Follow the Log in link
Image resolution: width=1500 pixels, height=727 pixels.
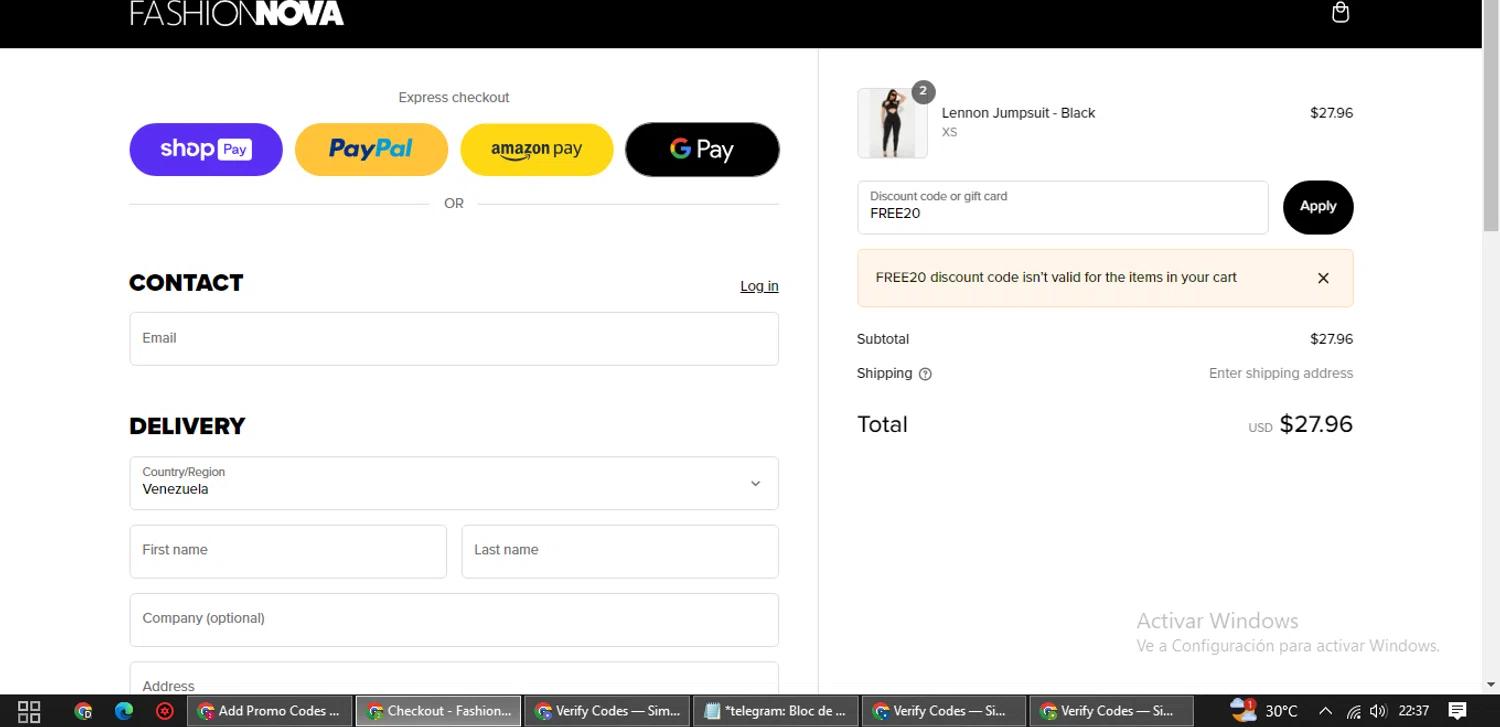[759, 286]
